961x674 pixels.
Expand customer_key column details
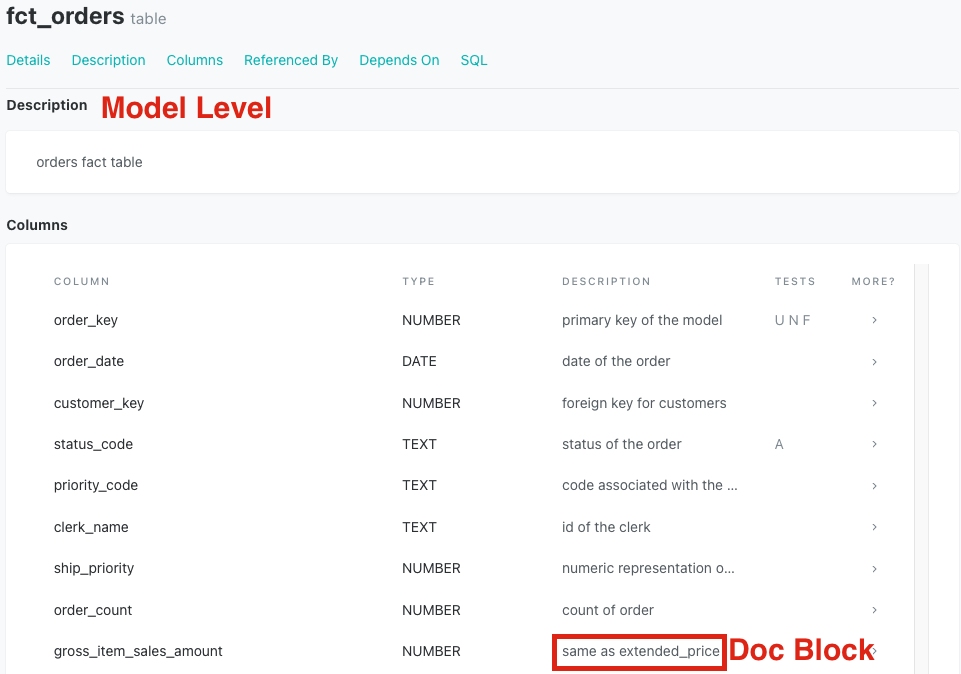pos(874,403)
